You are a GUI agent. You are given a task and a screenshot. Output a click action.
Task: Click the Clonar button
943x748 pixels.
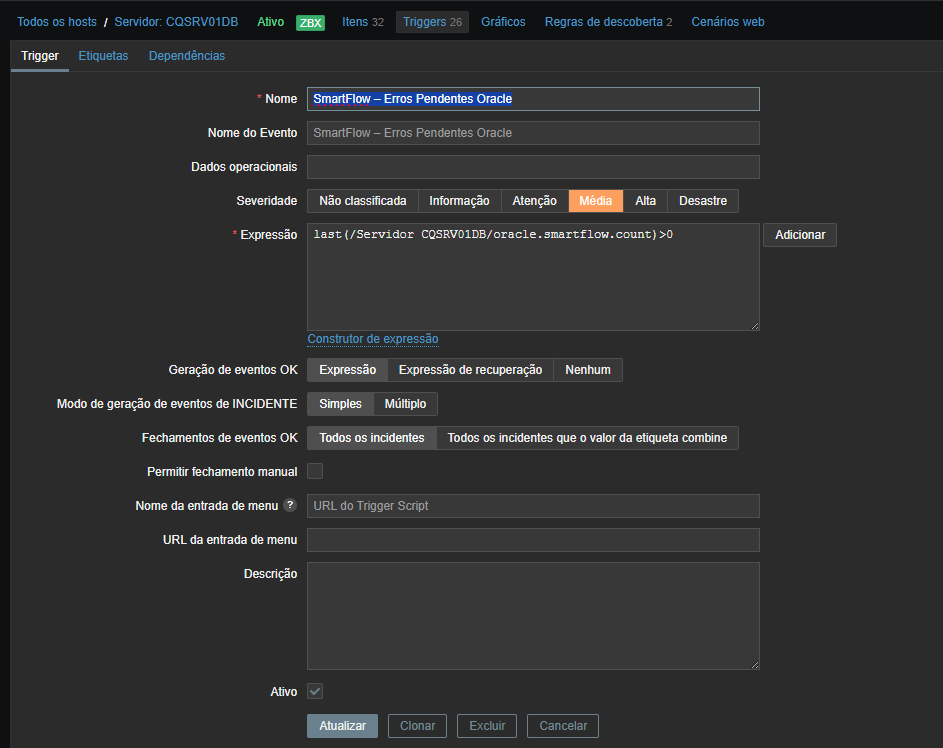click(417, 726)
